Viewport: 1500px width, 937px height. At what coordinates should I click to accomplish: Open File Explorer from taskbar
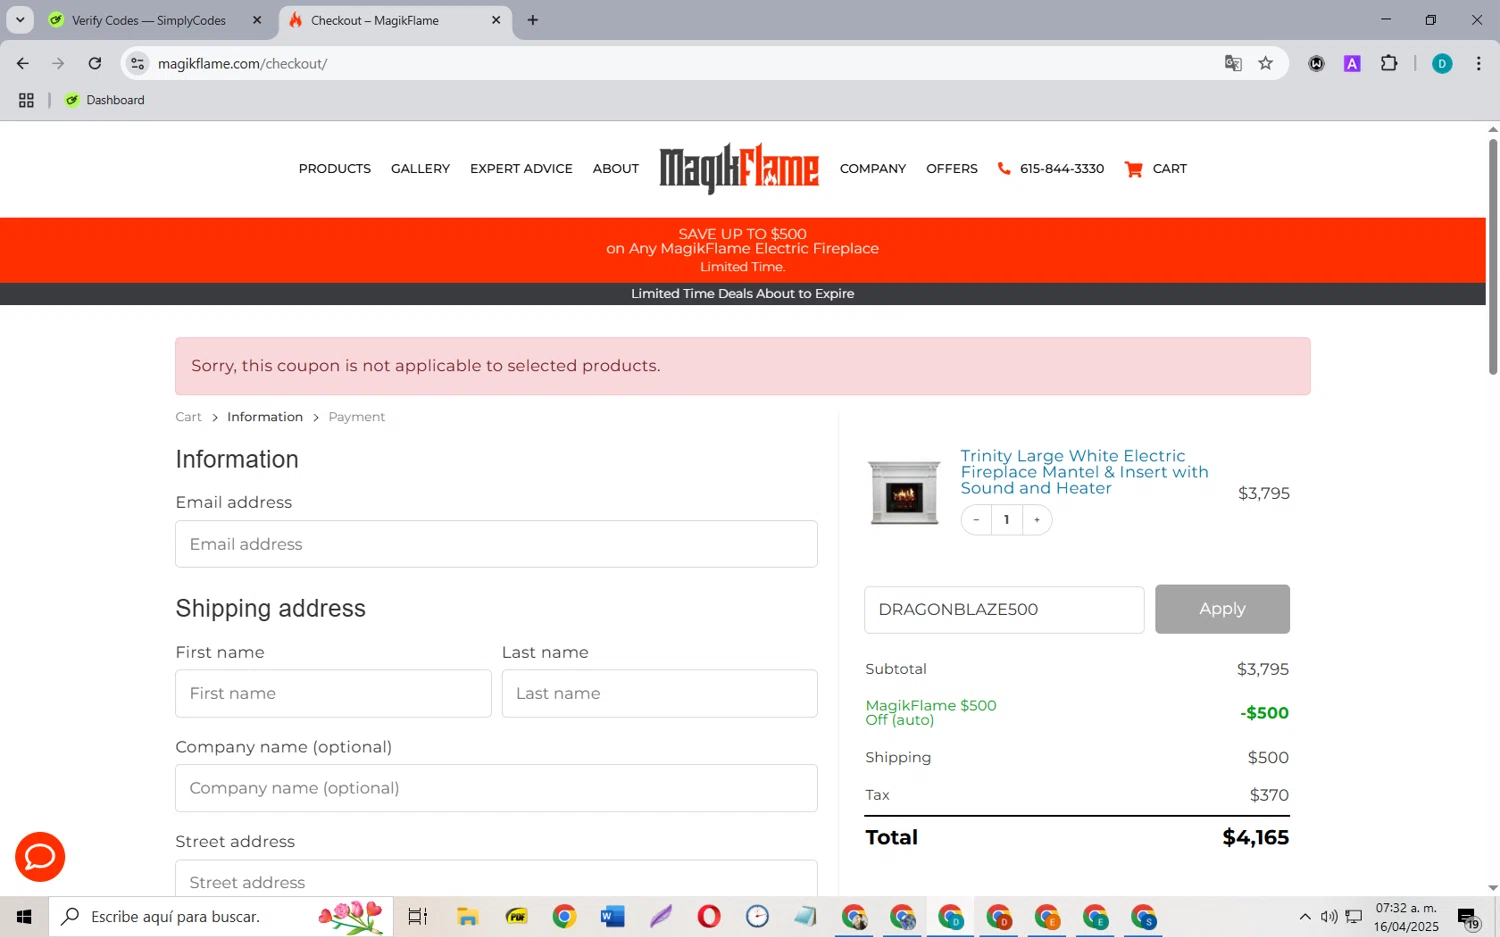[467, 916]
